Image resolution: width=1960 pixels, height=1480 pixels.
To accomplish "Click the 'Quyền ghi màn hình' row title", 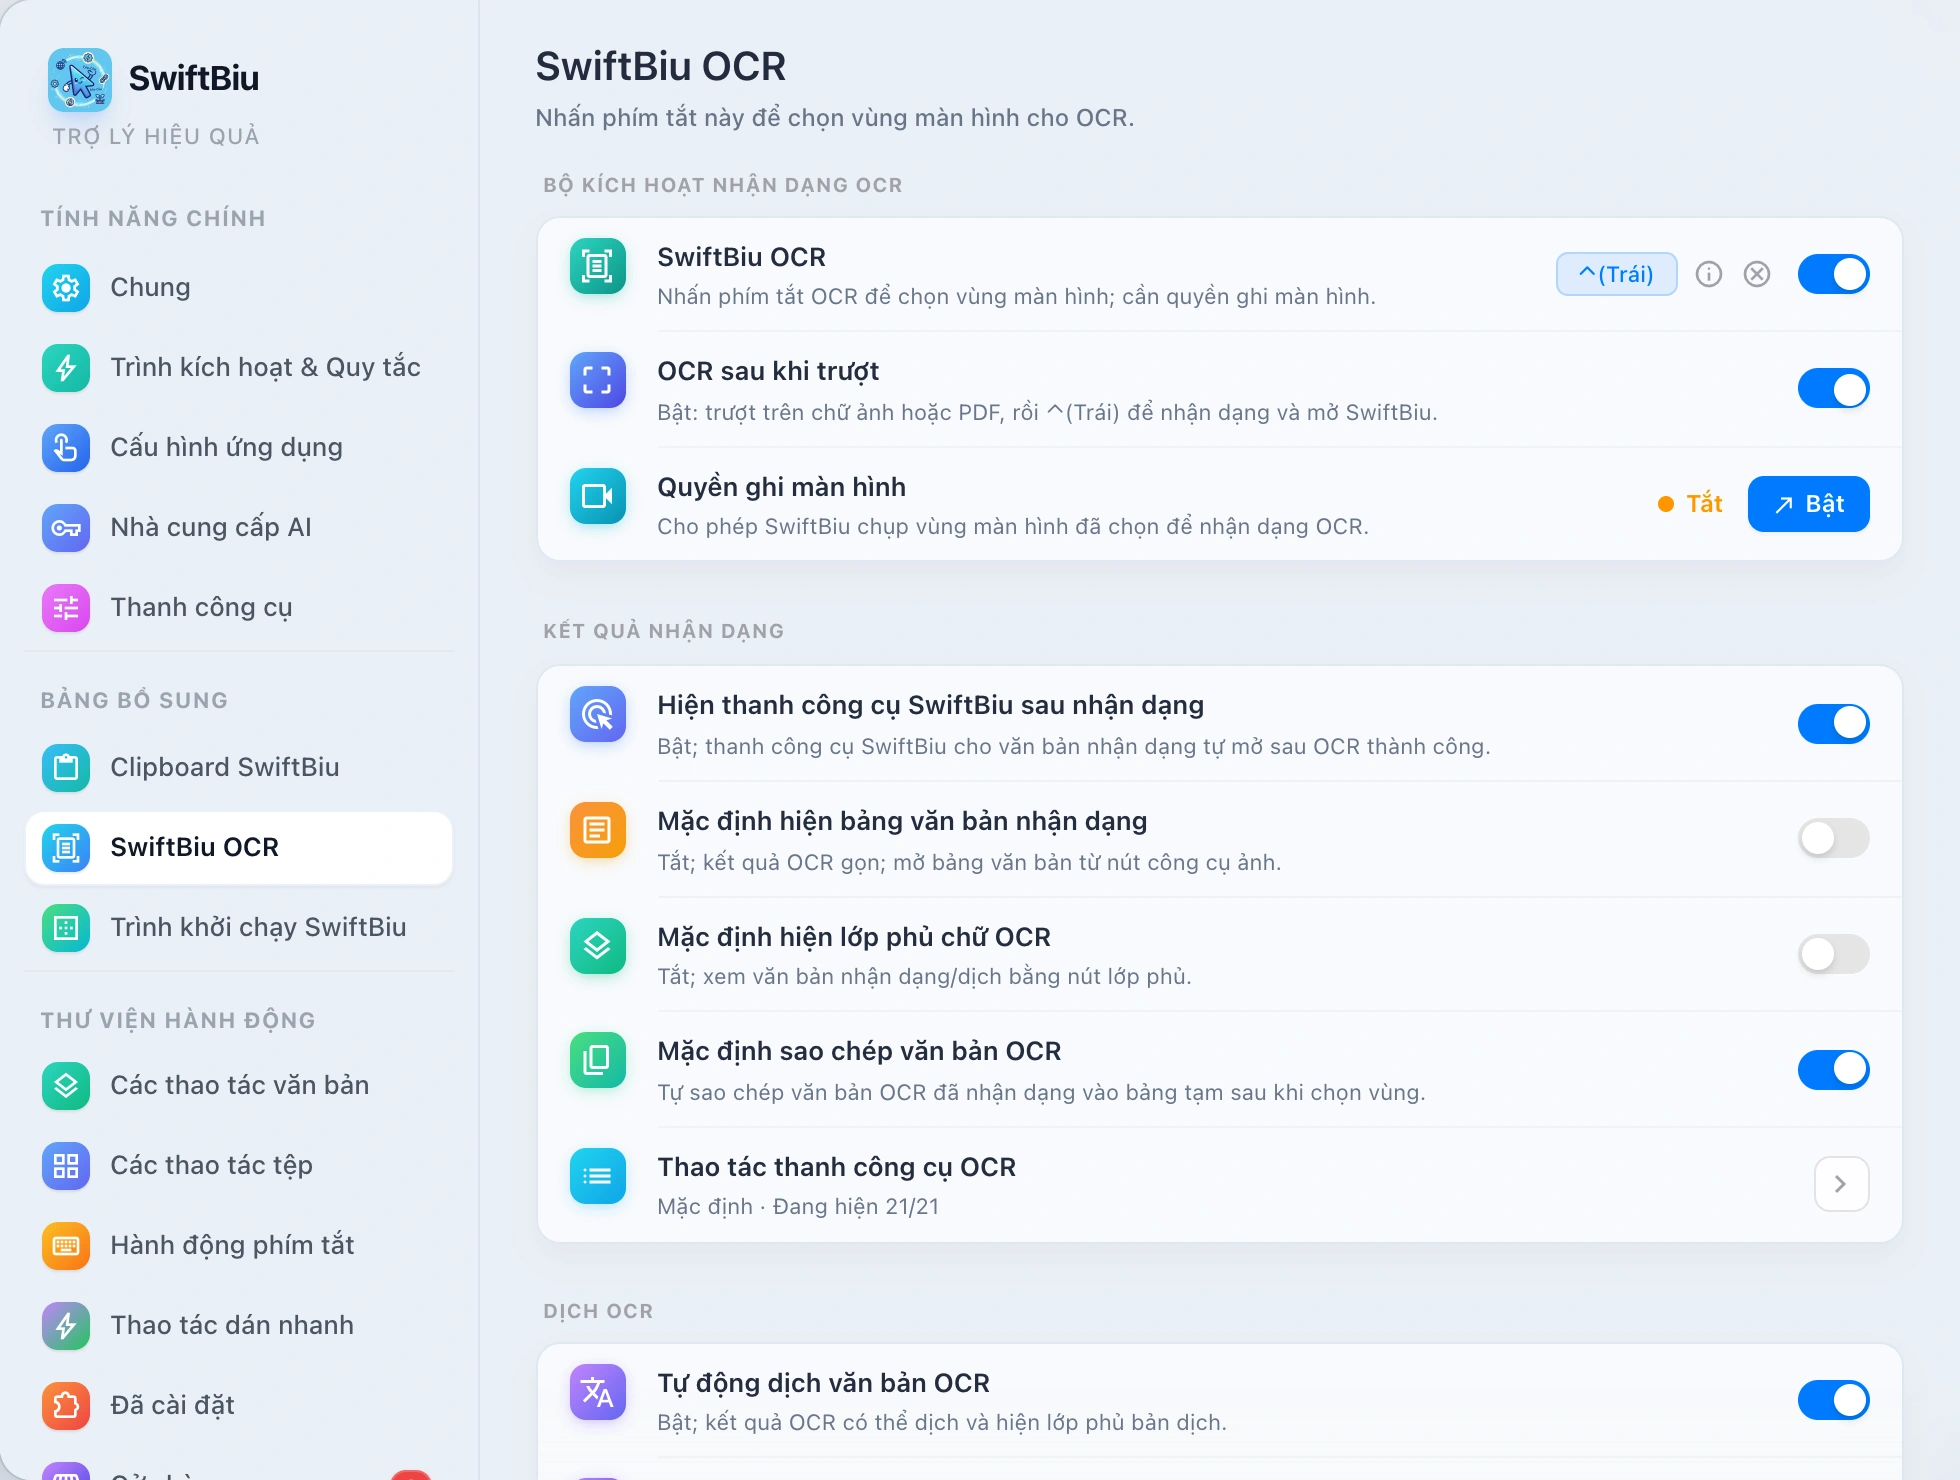I will tap(781, 487).
